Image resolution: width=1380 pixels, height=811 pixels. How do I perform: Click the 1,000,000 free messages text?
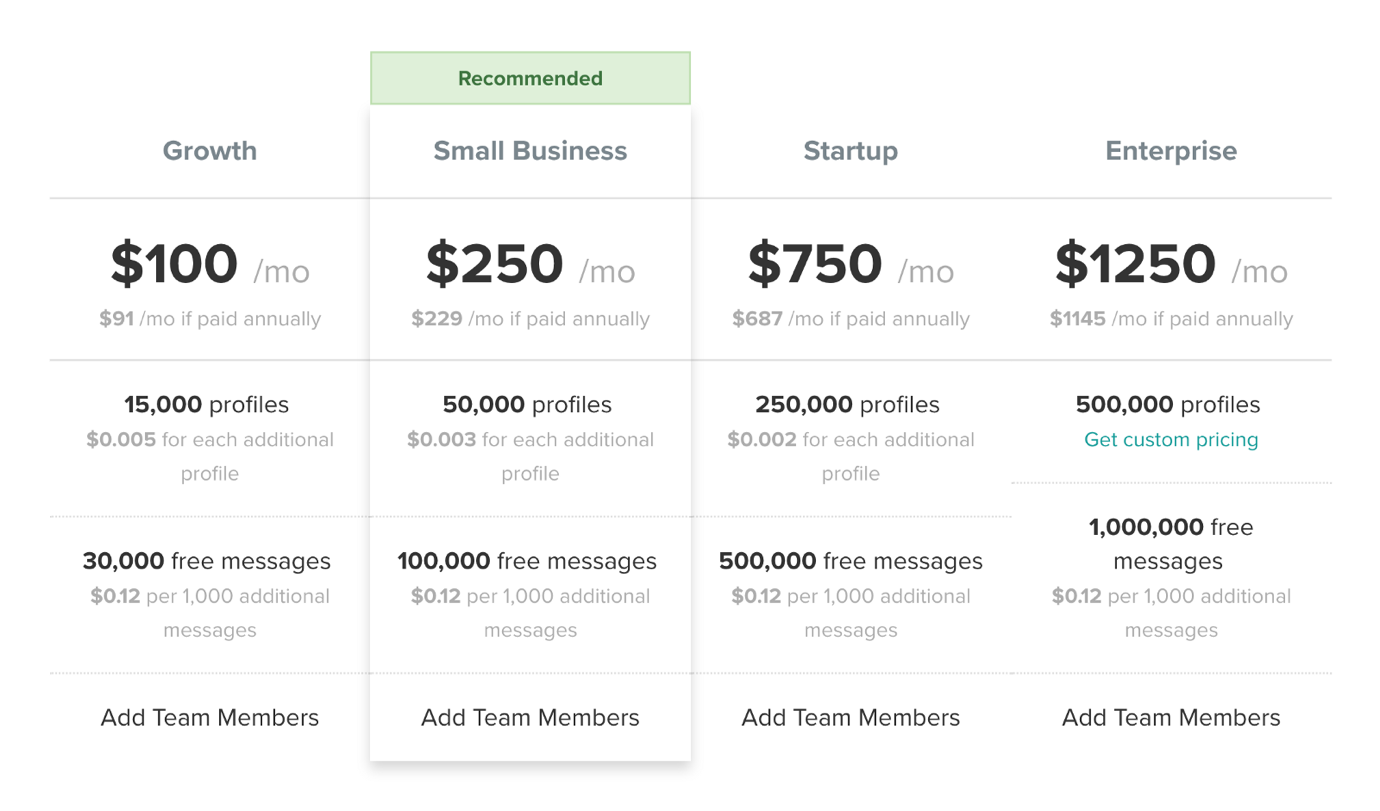(x=1170, y=543)
